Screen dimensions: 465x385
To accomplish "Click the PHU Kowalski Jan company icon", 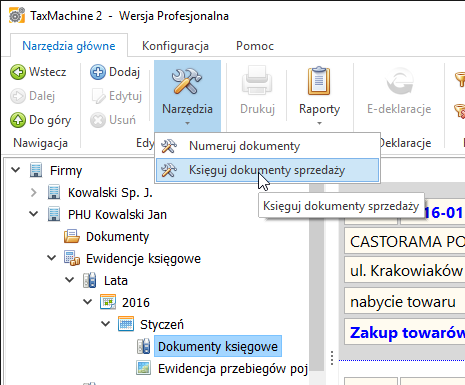I will click(54, 214).
